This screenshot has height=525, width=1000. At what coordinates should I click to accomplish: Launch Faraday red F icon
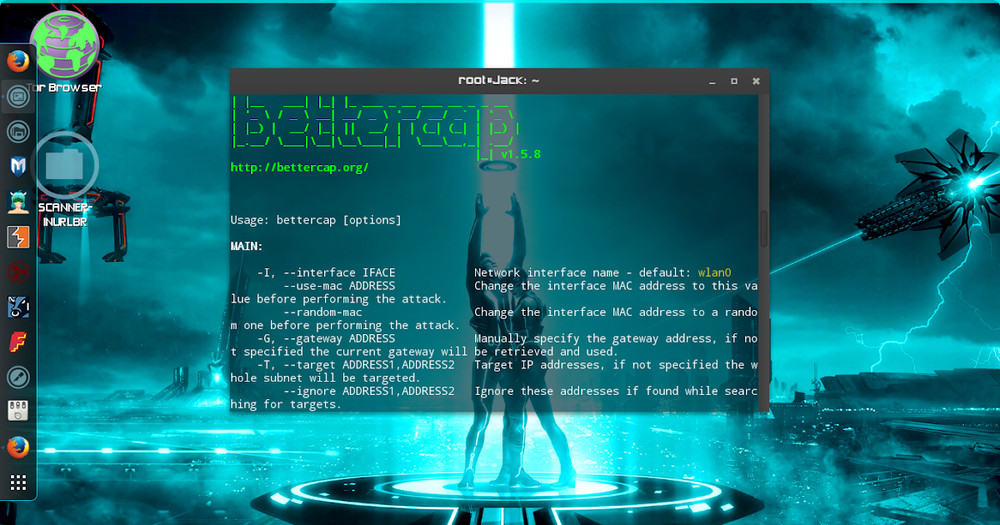18,342
